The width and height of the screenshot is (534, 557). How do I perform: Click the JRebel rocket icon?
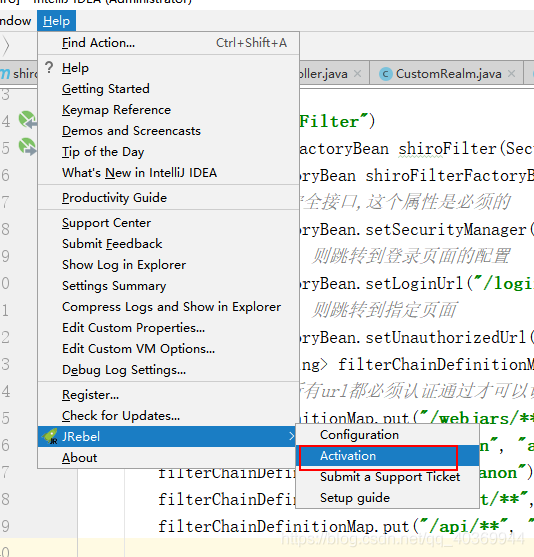click(50, 436)
